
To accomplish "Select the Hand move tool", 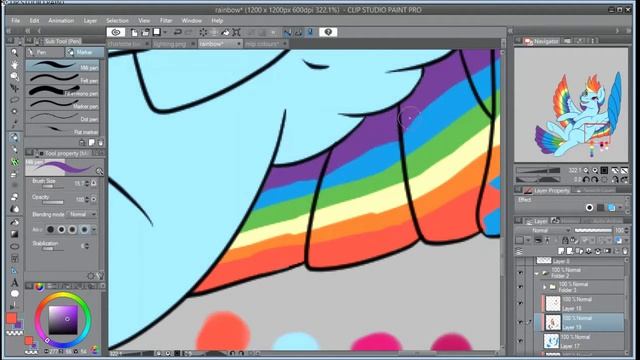I will 14,64.
